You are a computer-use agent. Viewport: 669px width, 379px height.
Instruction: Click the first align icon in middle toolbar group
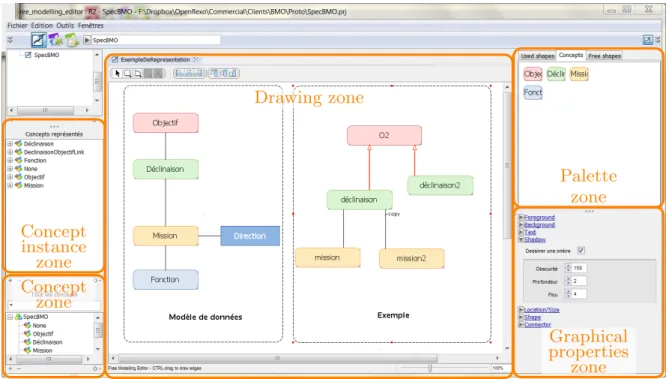pos(180,73)
